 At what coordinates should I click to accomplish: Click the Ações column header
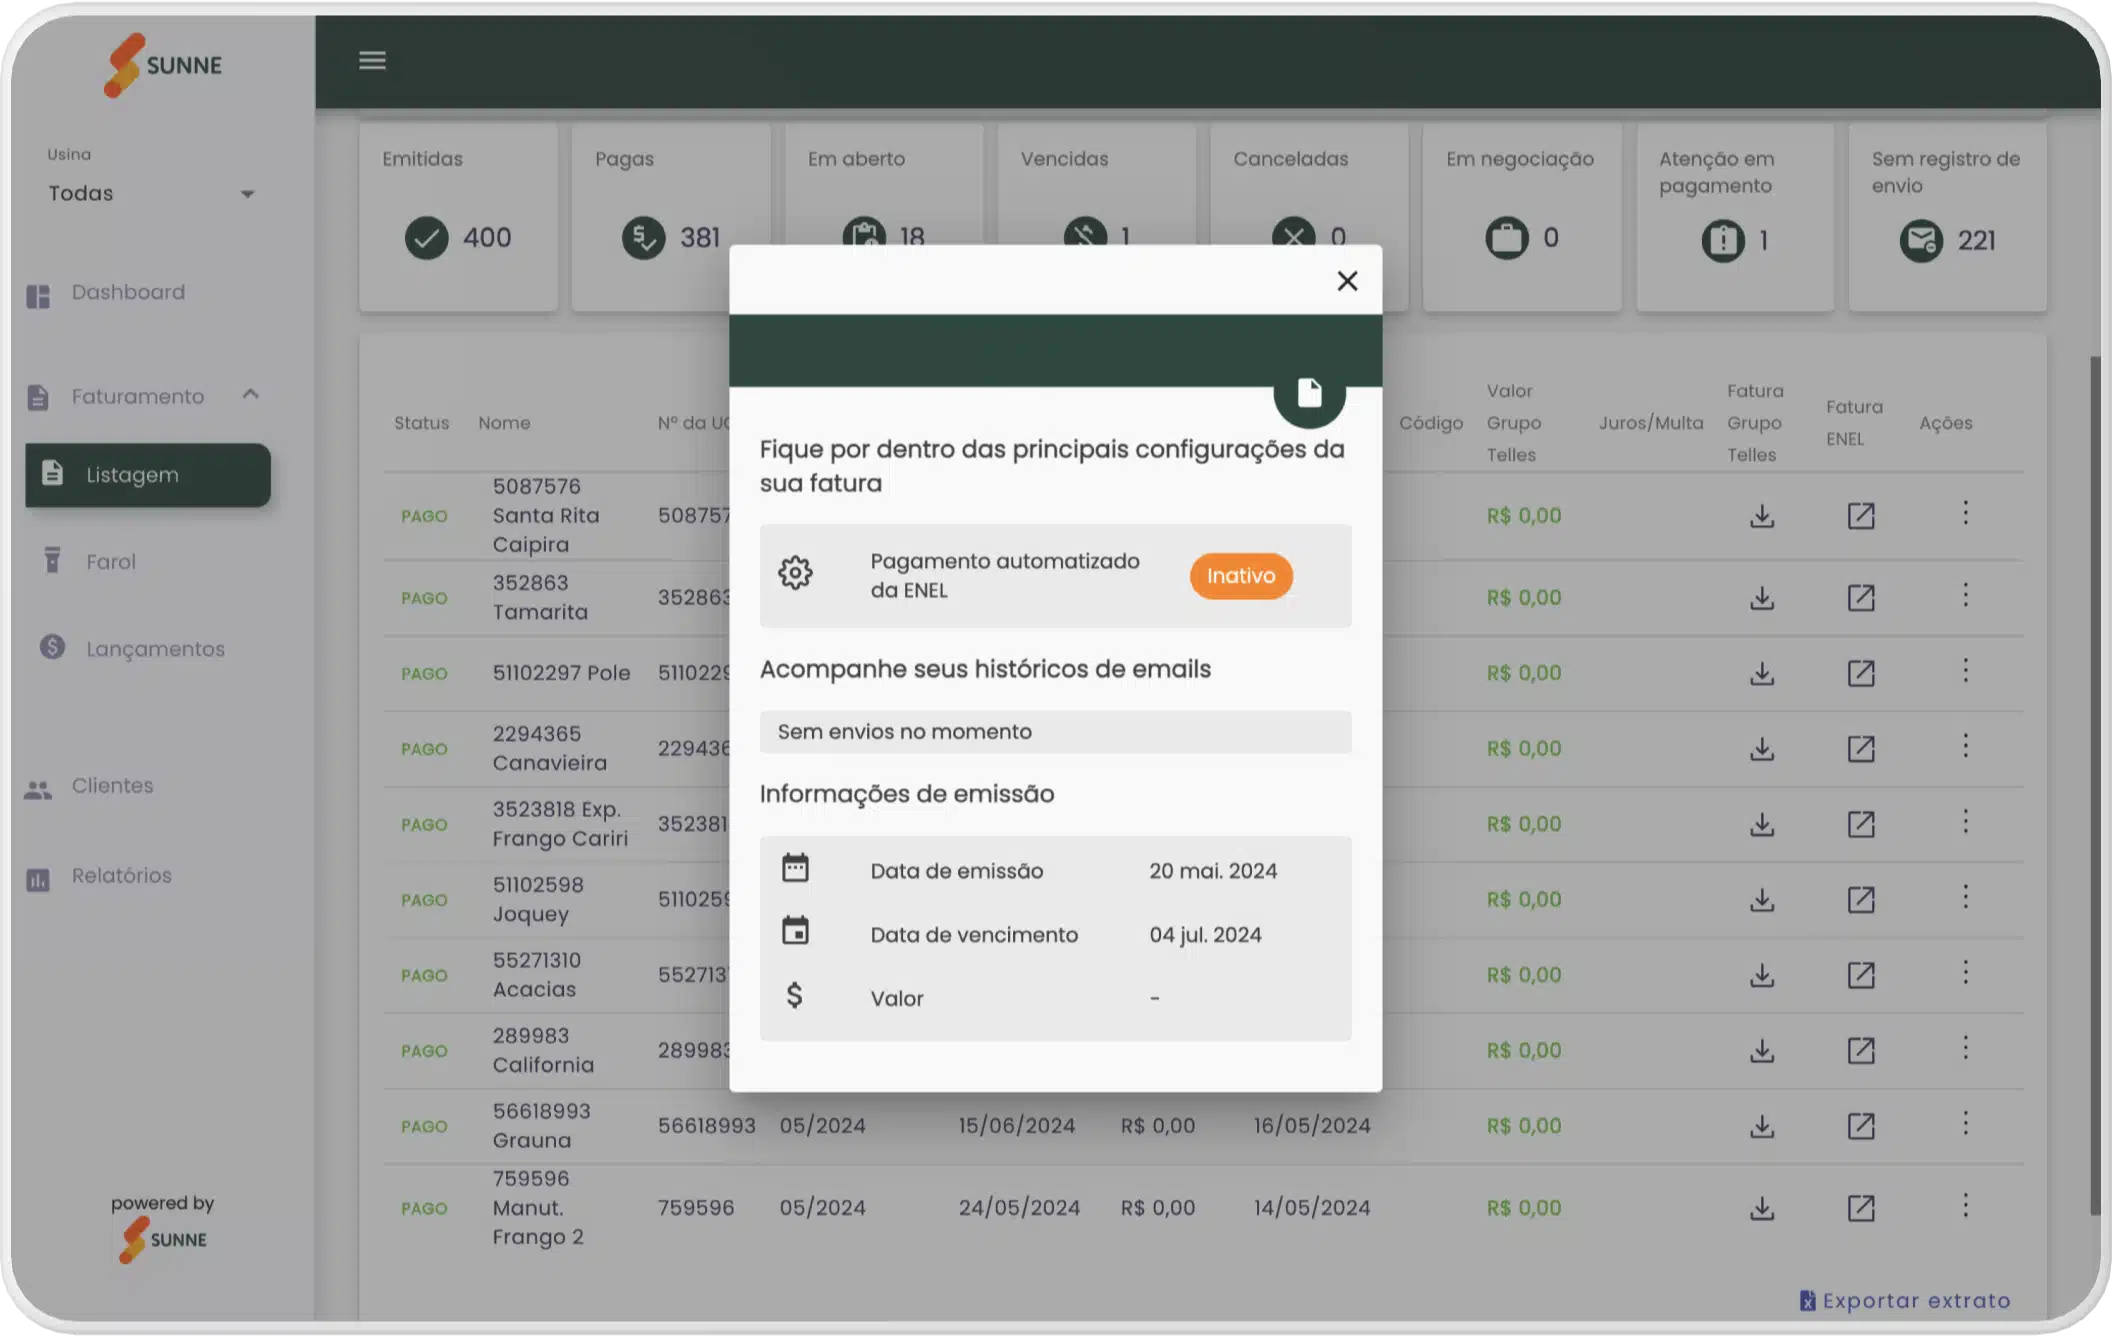pos(1945,423)
